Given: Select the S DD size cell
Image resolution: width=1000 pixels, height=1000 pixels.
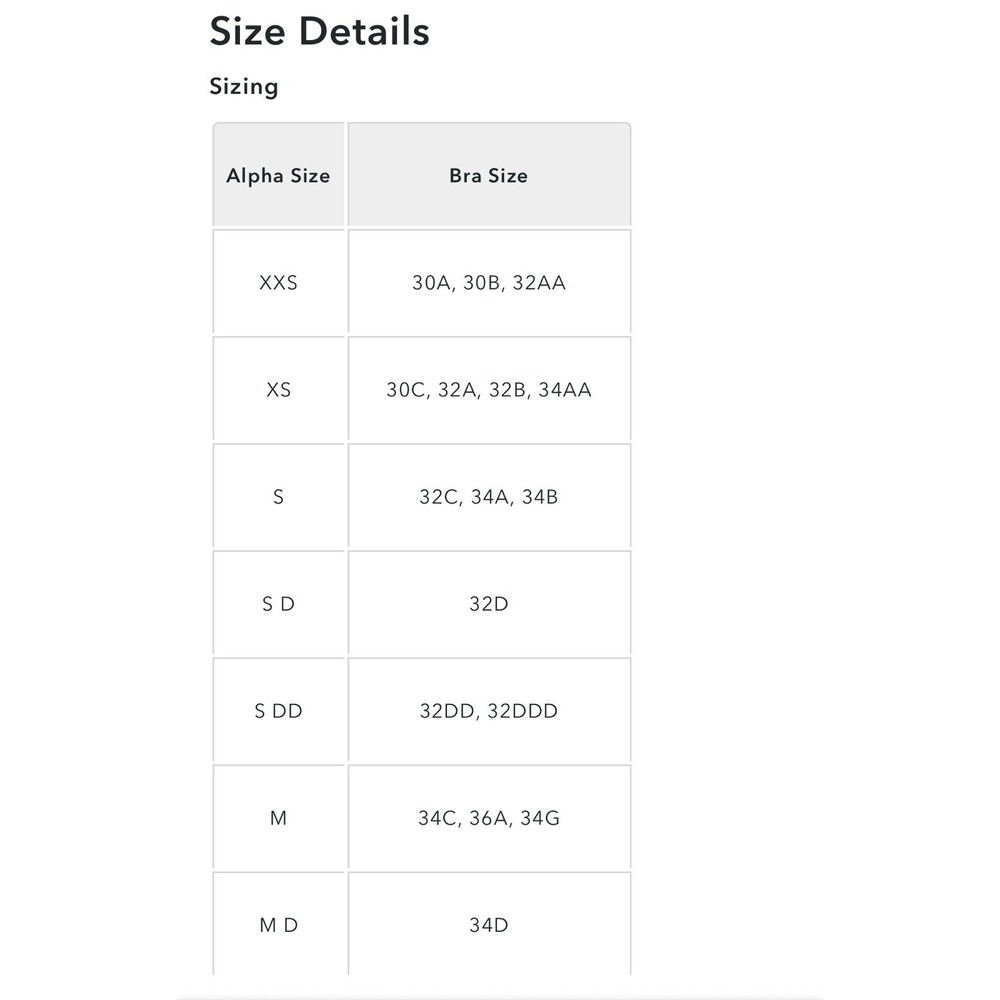Looking at the screenshot, I should click(279, 710).
